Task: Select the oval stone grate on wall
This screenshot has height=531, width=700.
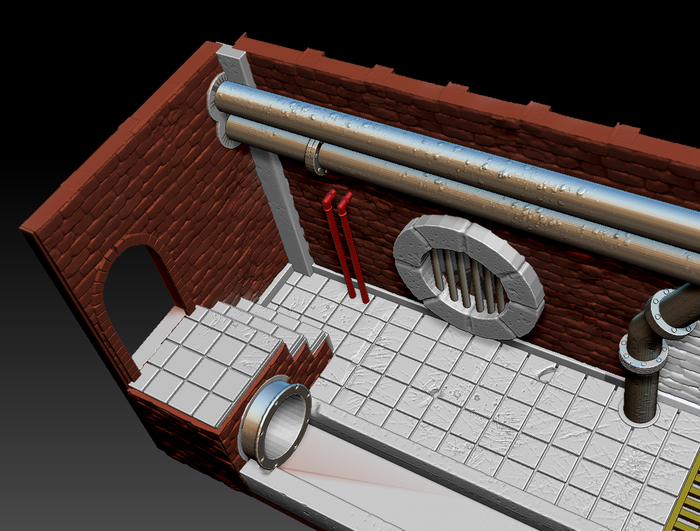Action: (468, 277)
